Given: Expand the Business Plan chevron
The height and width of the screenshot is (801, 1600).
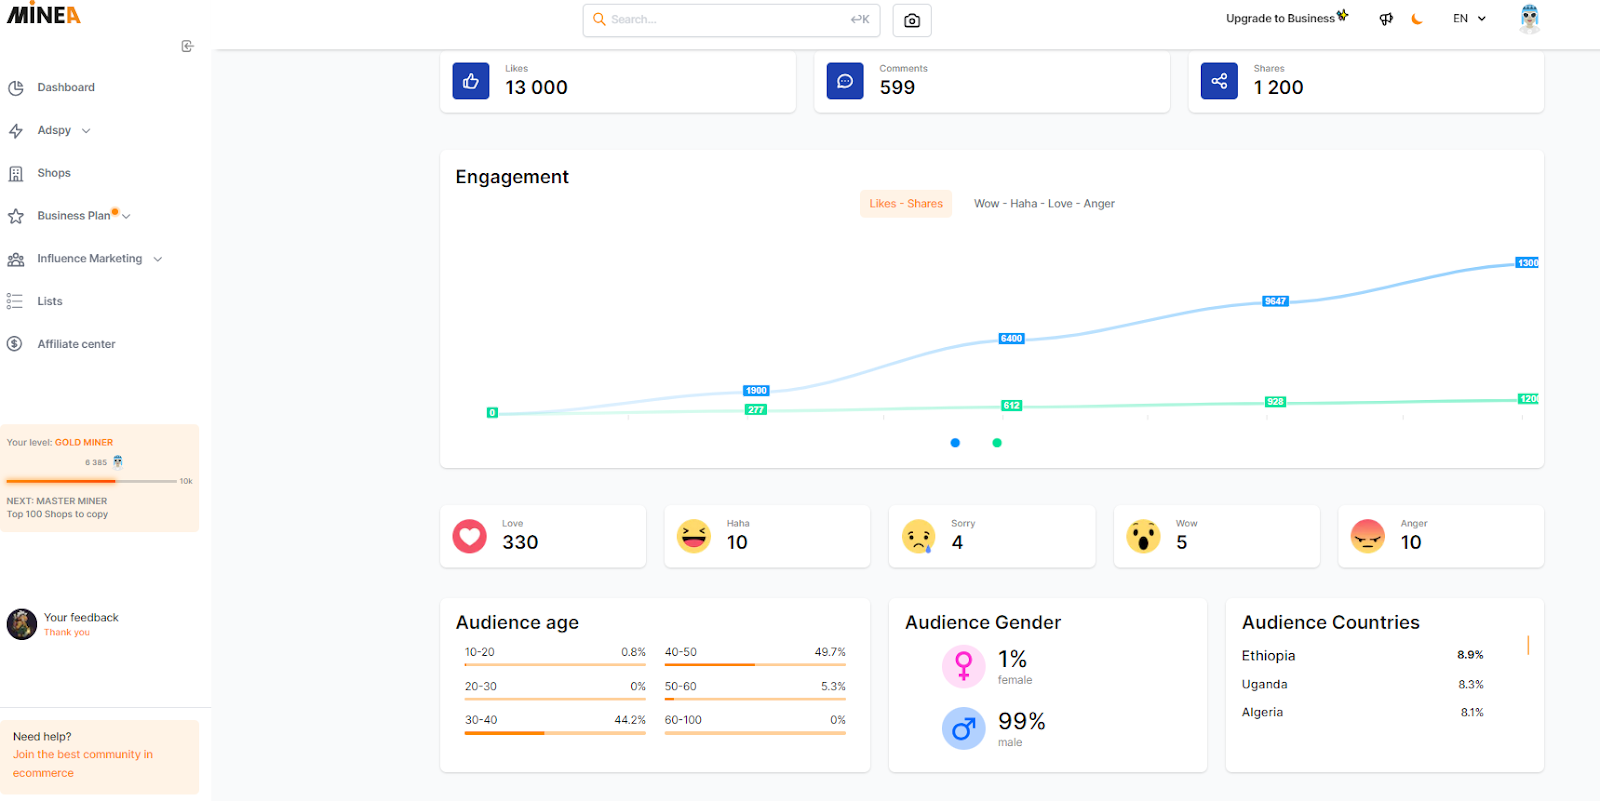Looking at the screenshot, I should coord(126,217).
